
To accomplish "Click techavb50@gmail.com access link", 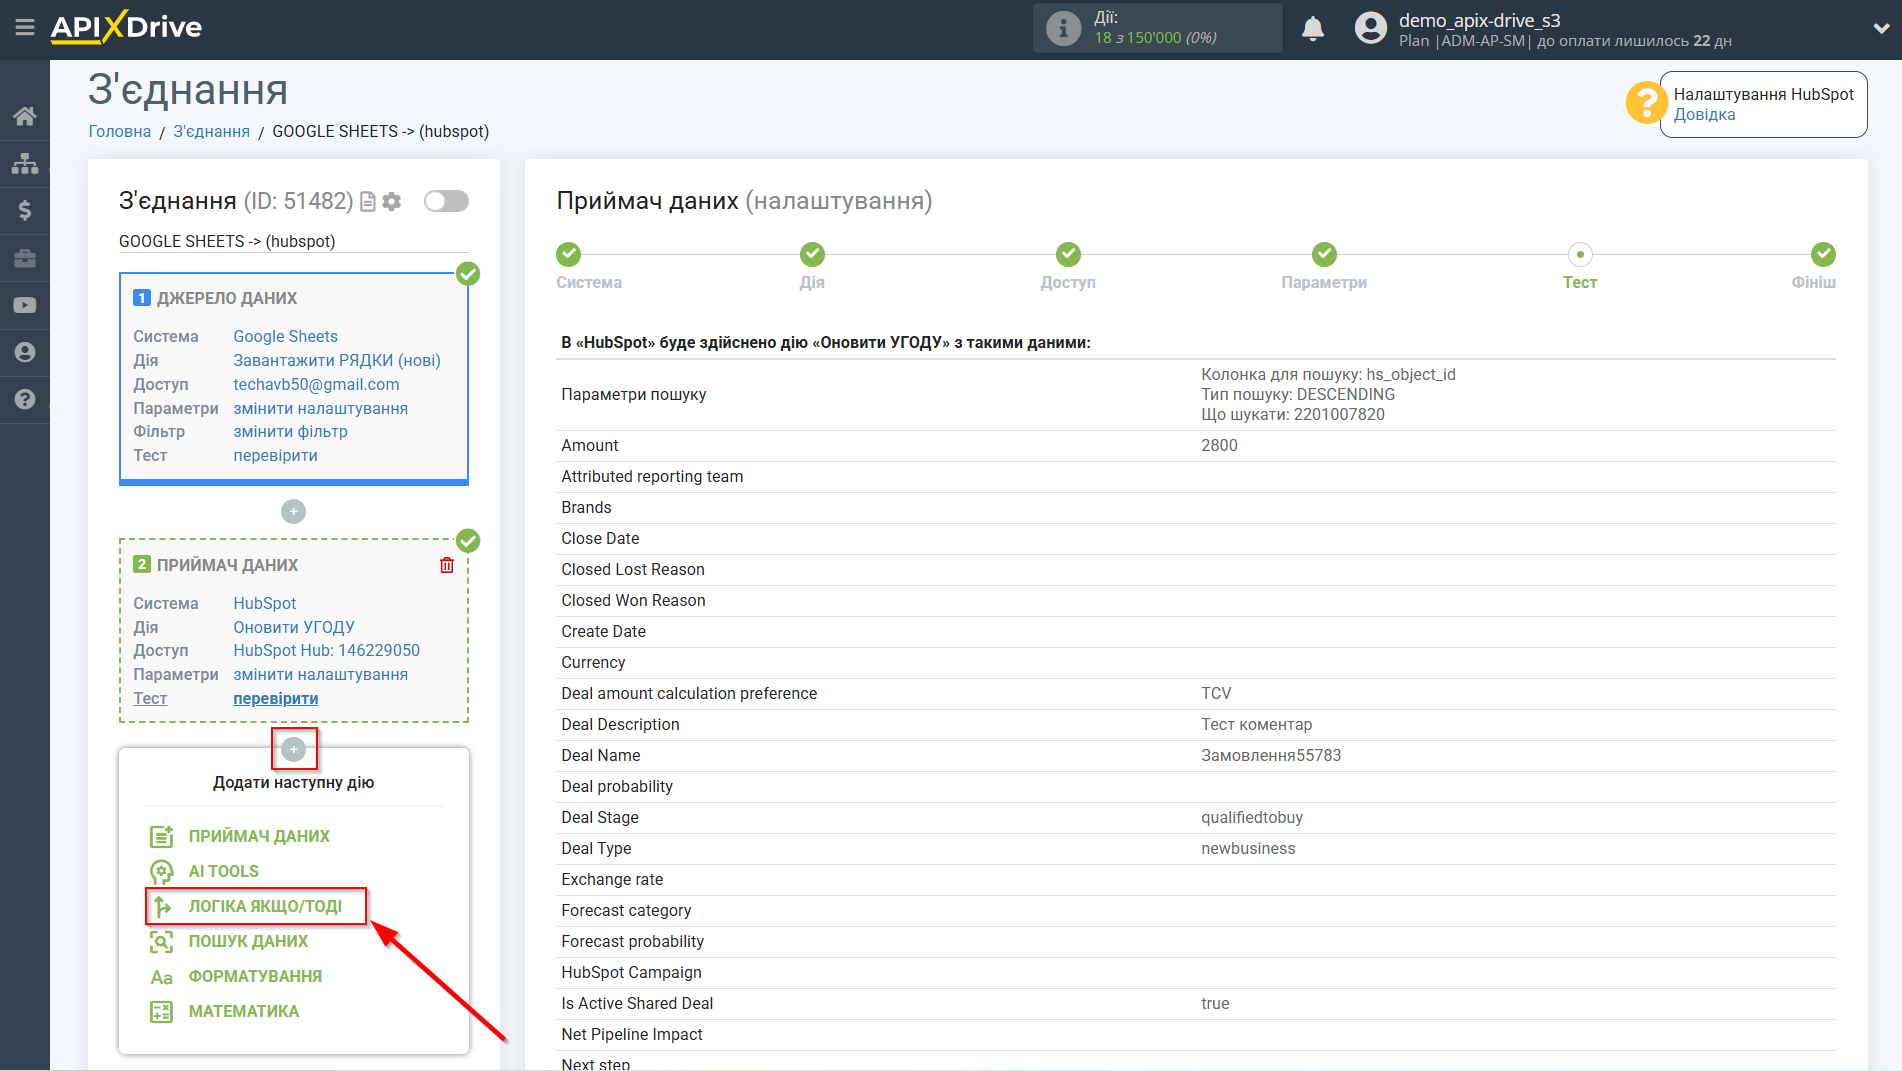I will pyautogui.click(x=316, y=384).
